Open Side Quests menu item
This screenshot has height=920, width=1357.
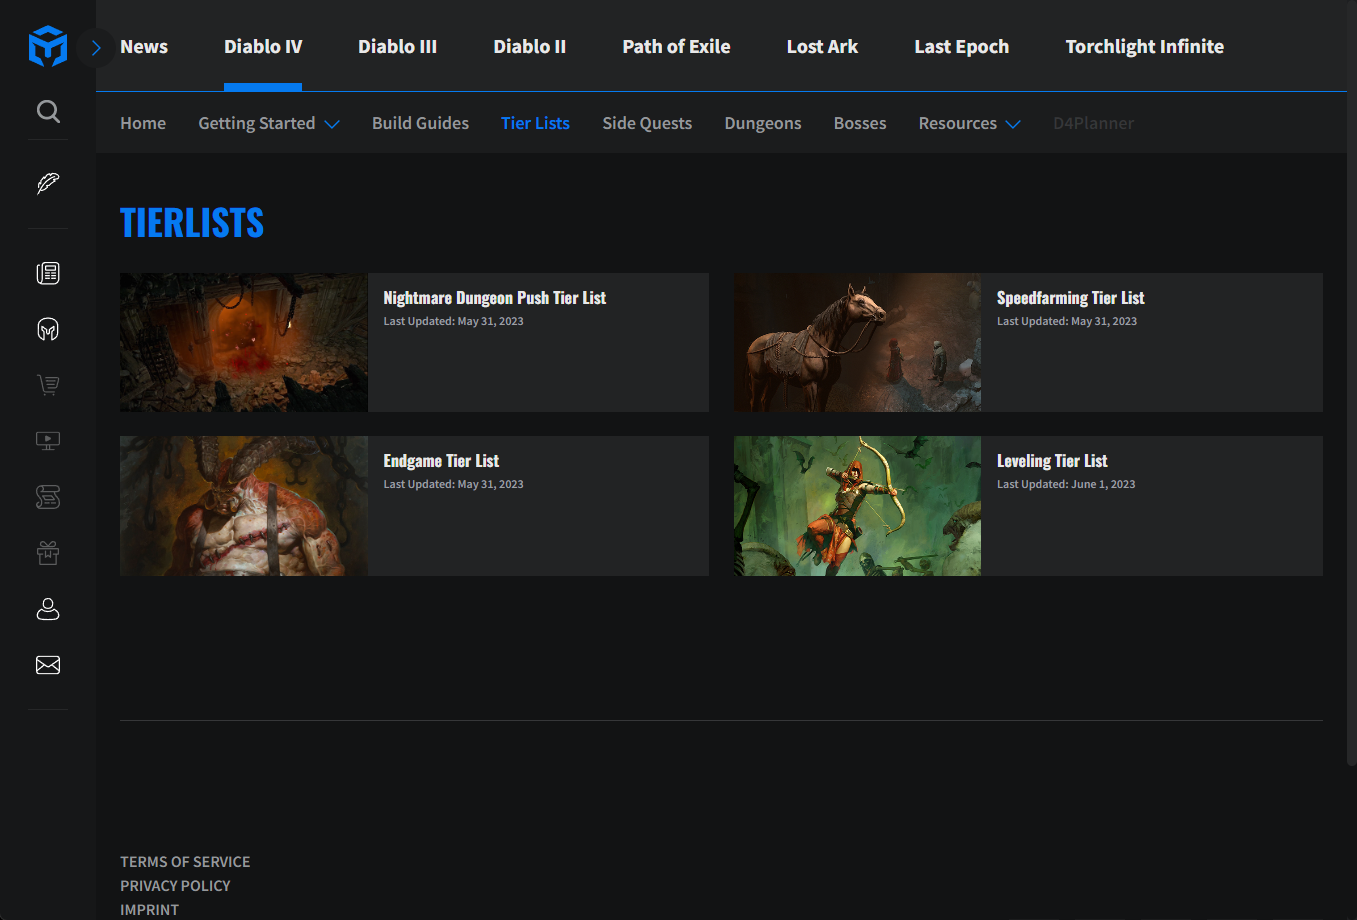(647, 123)
